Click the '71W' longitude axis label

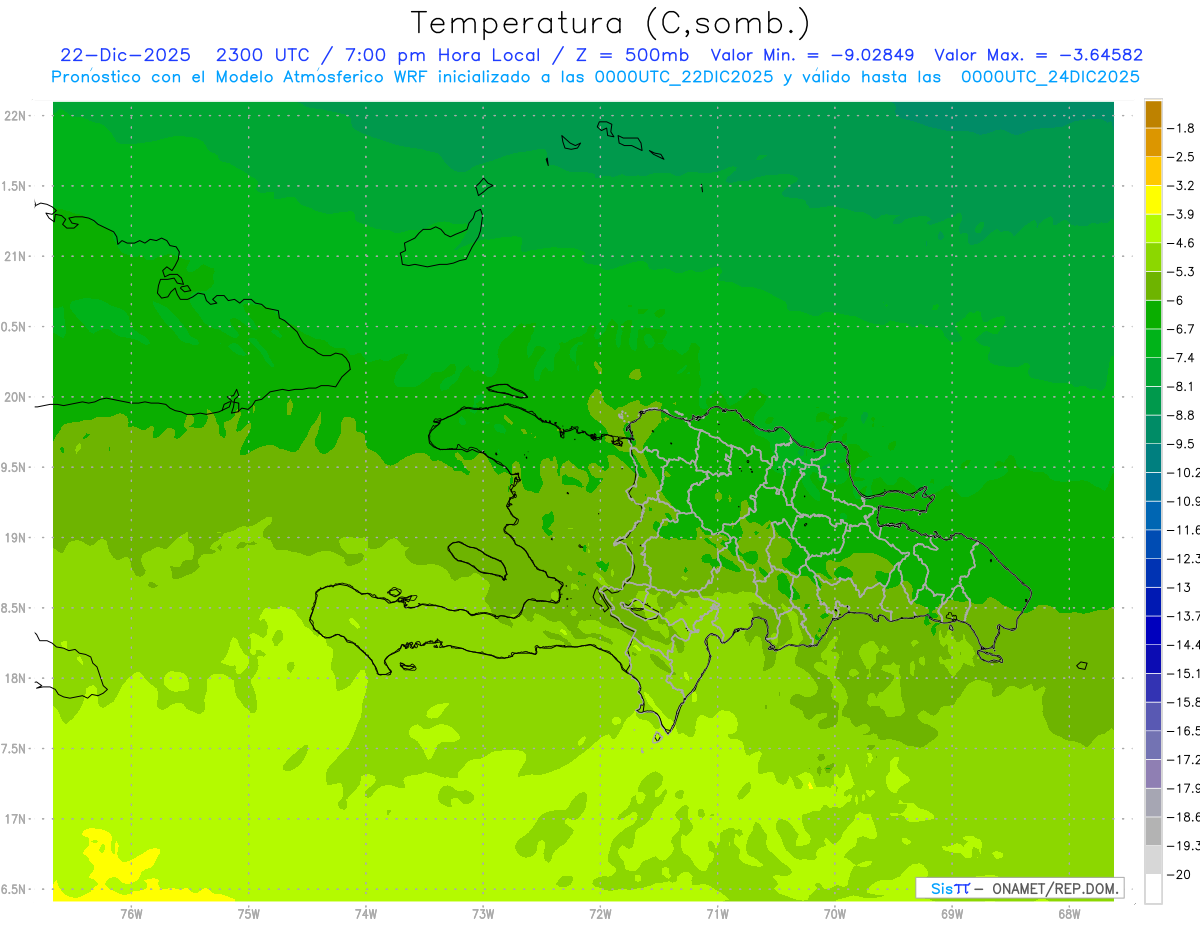pyautogui.click(x=717, y=914)
